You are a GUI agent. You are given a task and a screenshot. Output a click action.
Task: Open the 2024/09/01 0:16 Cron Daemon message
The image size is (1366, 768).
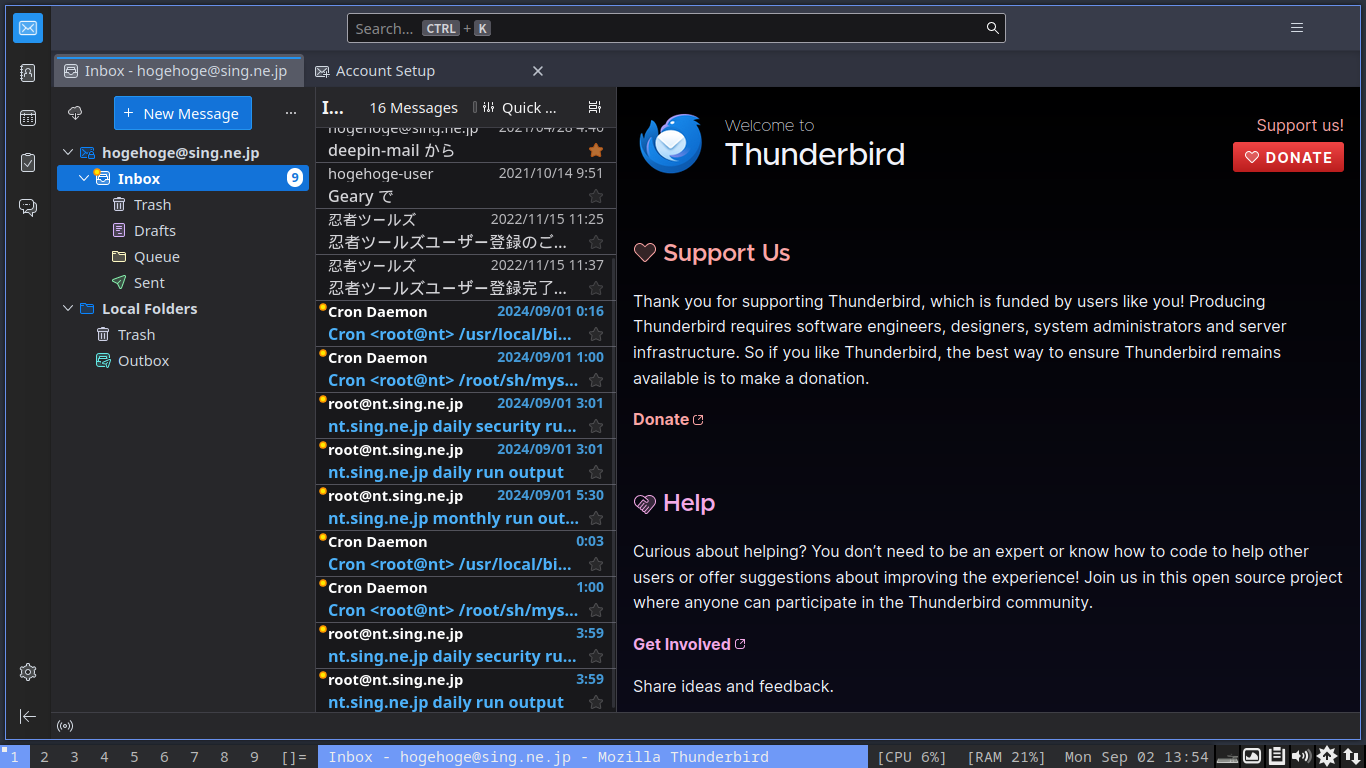tap(466, 323)
